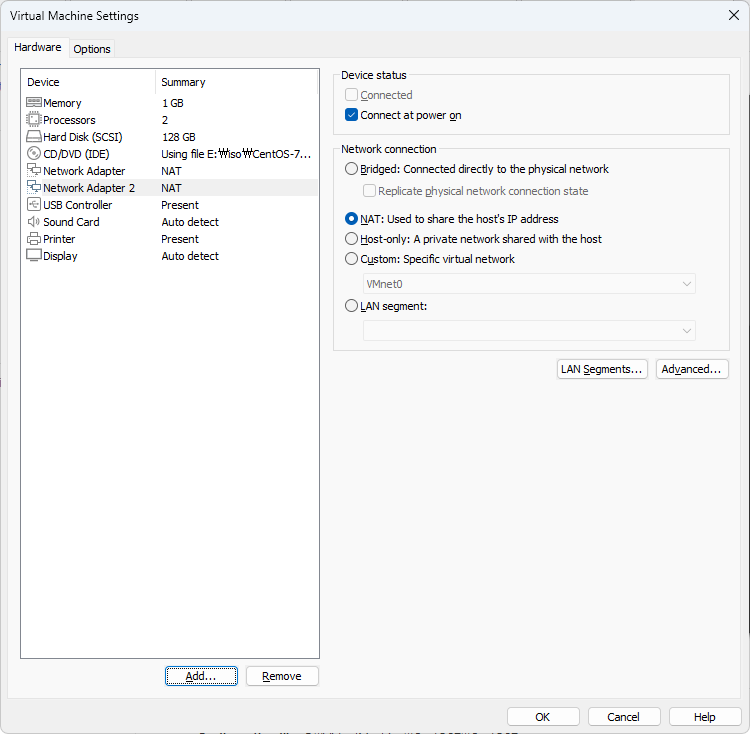Click the Add... button
This screenshot has height=734, width=750.
201,676
